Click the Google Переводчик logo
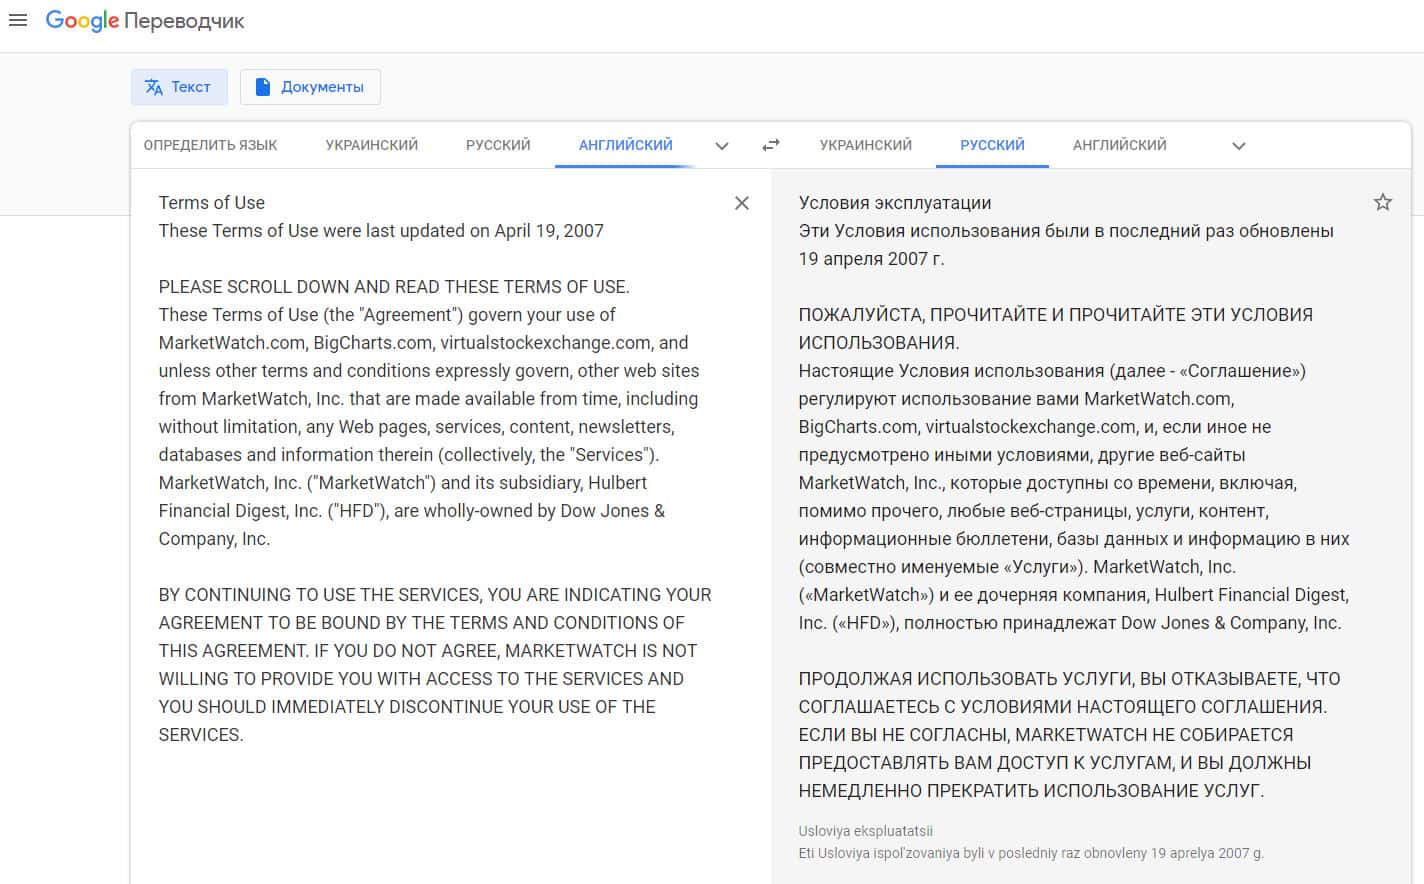1424x884 pixels. [x=145, y=21]
